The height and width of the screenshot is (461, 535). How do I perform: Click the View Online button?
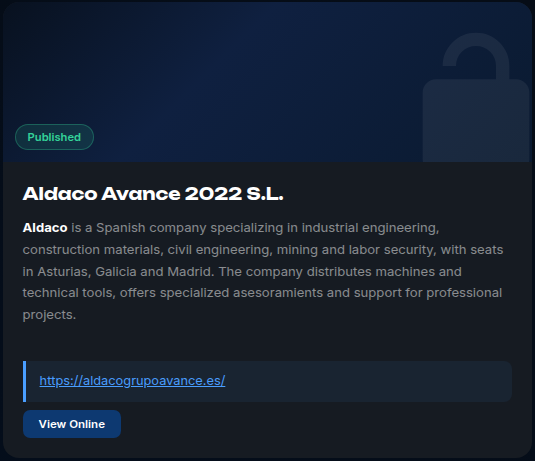point(72,424)
